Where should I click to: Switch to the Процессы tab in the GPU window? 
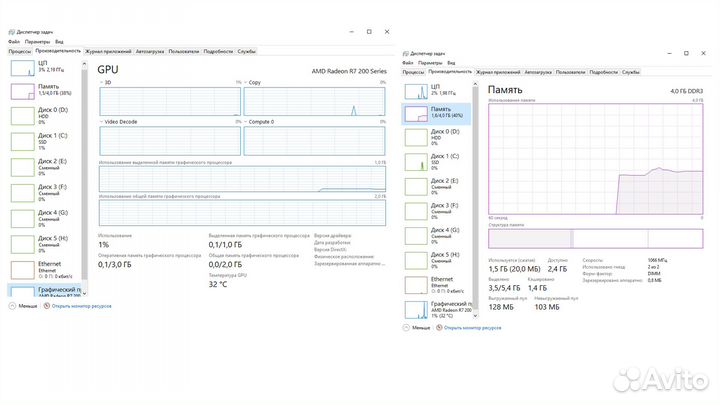point(20,50)
